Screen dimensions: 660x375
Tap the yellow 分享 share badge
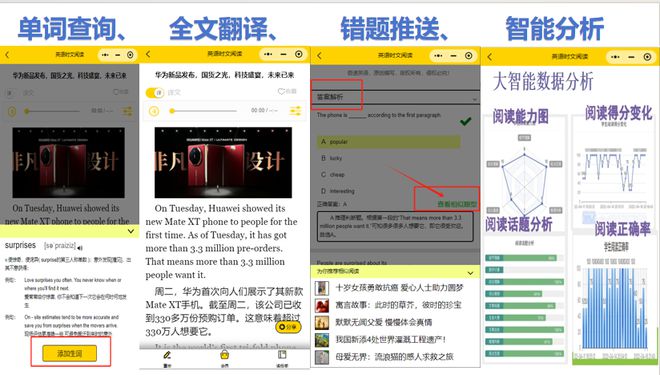point(288,327)
